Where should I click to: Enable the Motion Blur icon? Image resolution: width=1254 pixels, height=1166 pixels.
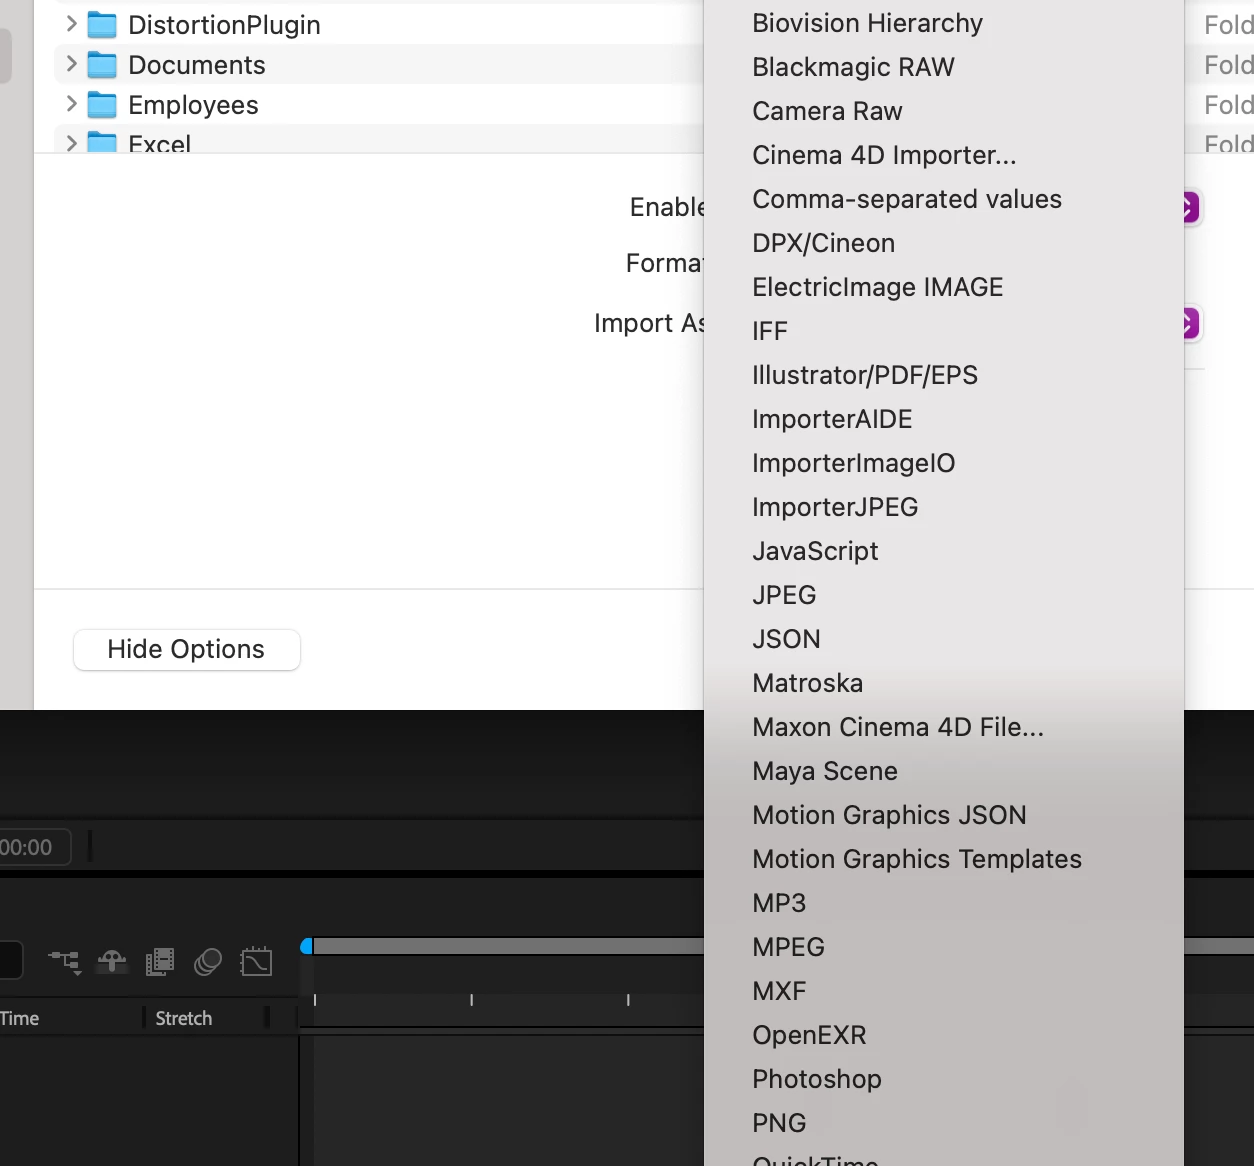click(208, 962)
